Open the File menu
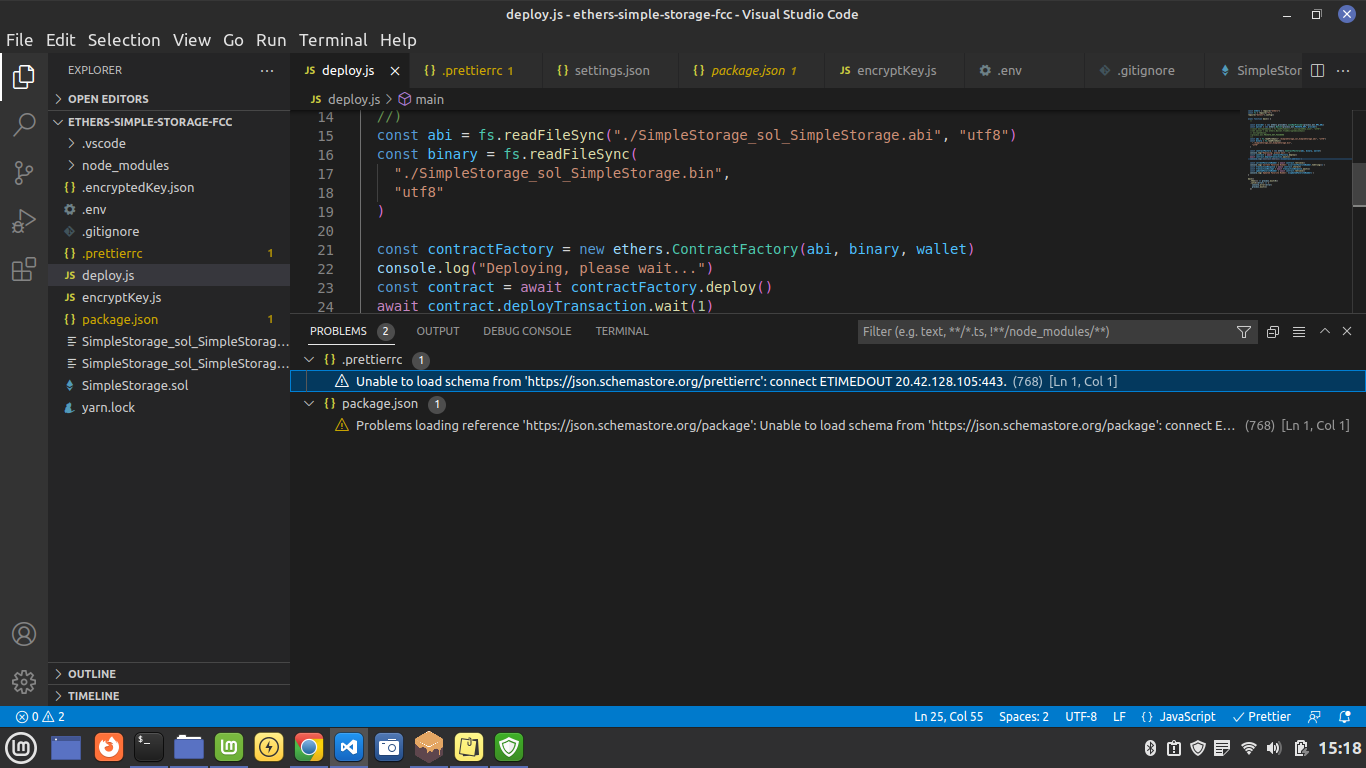Viewport: 1366px width, 768px height. 20,40
